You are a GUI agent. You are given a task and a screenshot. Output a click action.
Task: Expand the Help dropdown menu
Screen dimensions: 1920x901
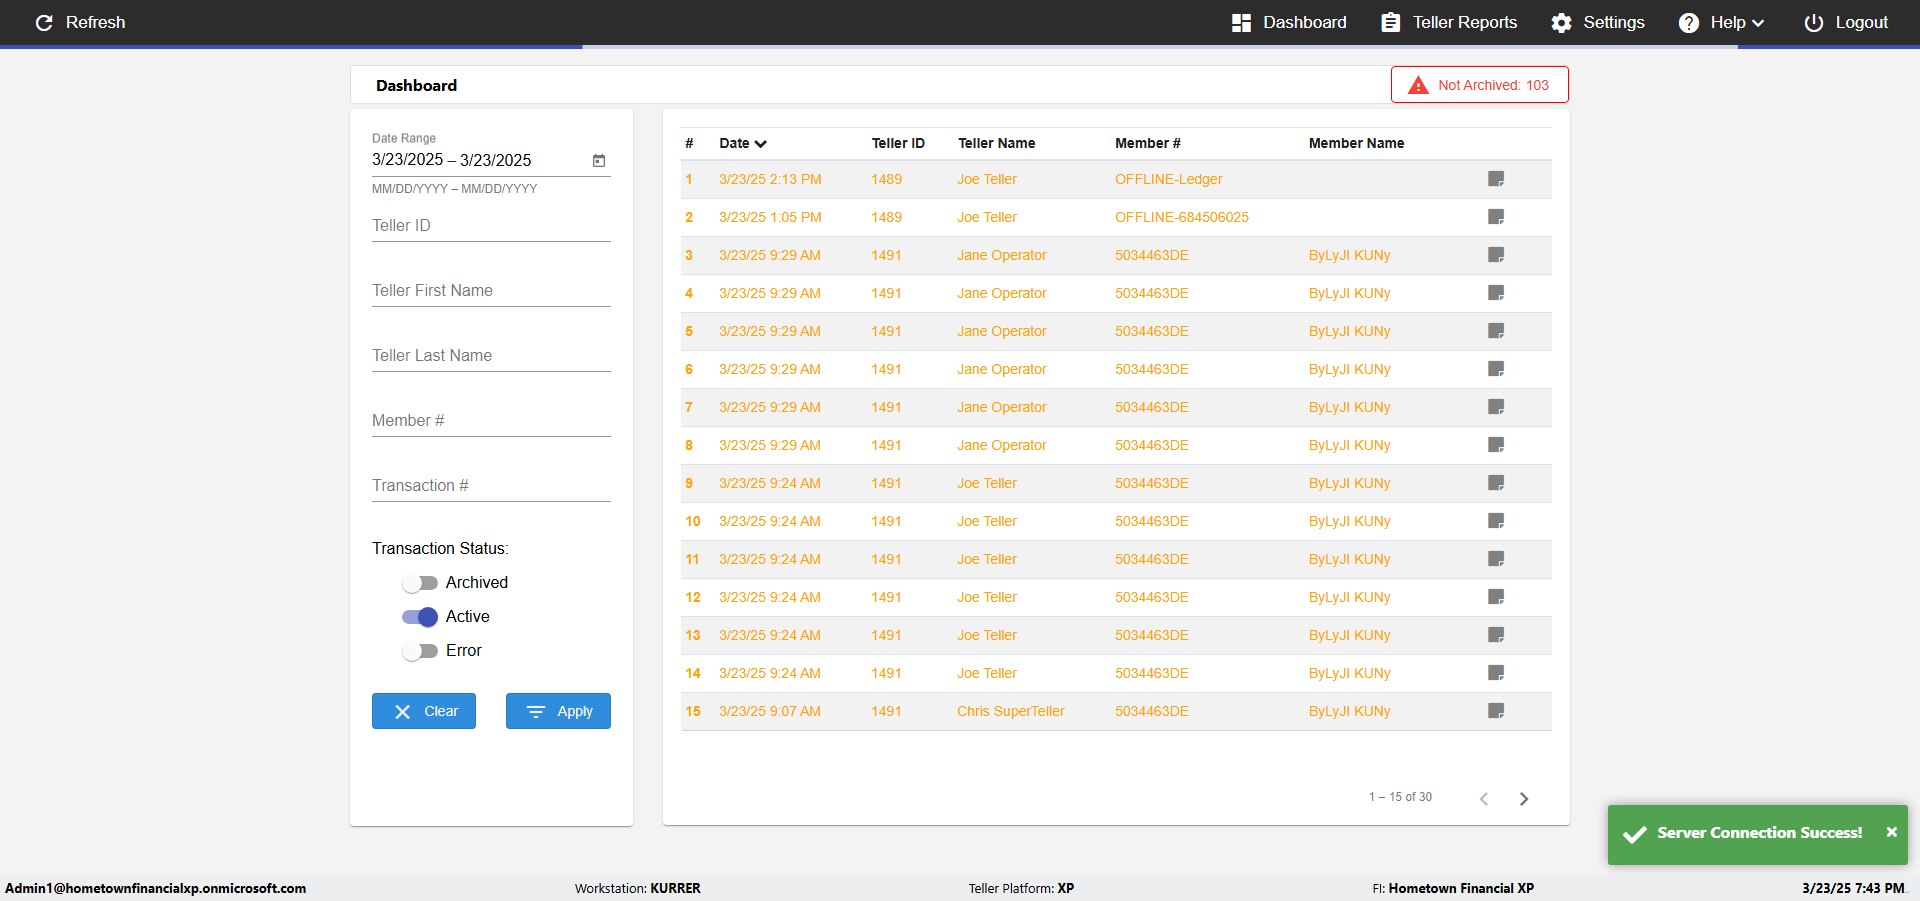click(1721, 22)
